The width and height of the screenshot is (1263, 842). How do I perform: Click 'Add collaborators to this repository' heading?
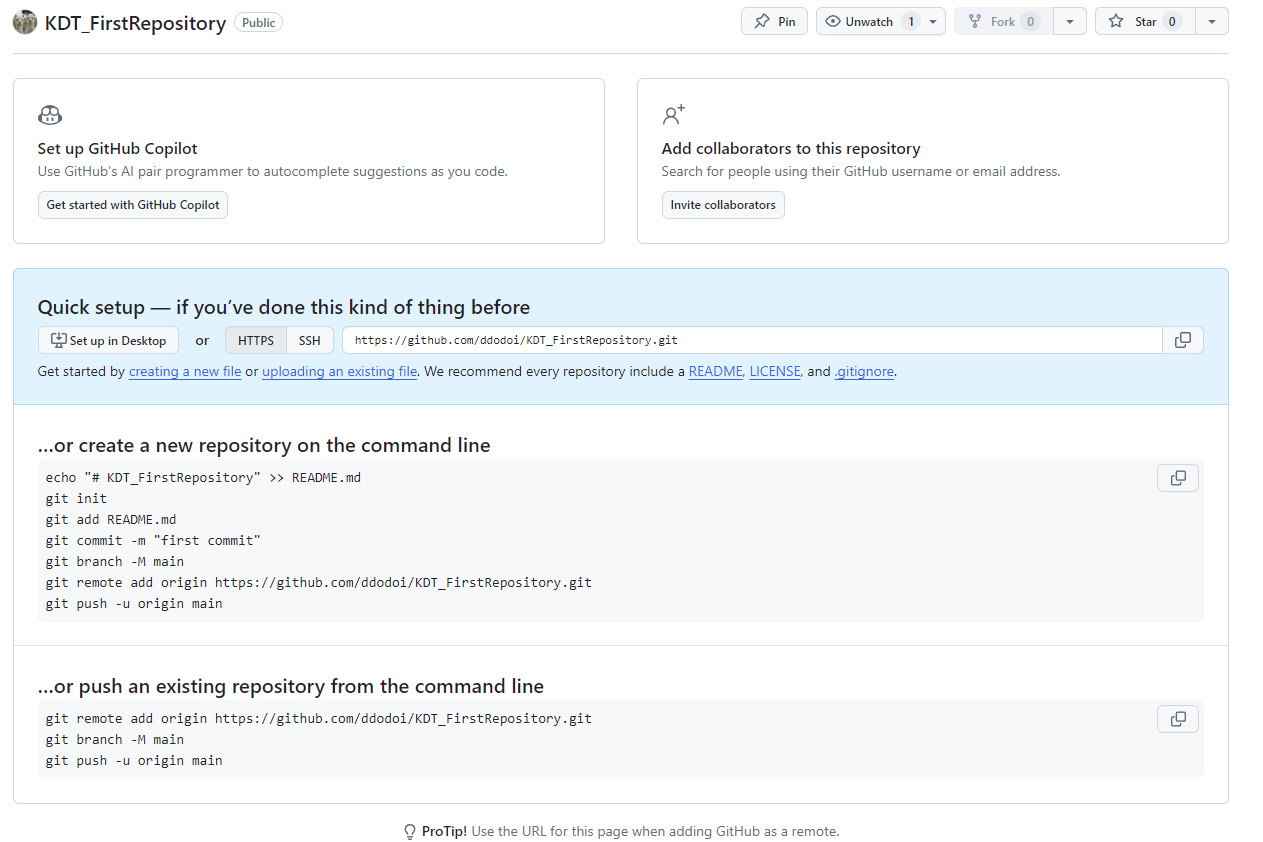pyautogui.click(x=791, y=148)
